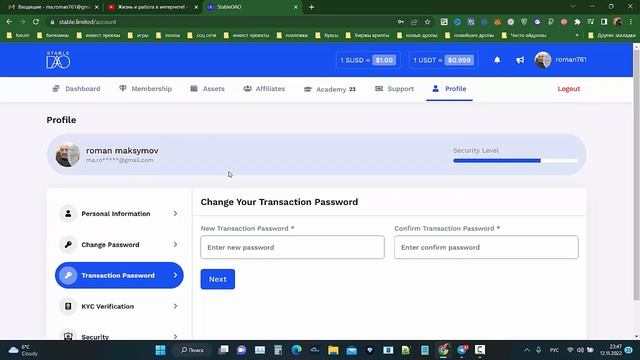Expand the Security chevron
This screenshot has height=360, width=640.
tap(175, 336)
